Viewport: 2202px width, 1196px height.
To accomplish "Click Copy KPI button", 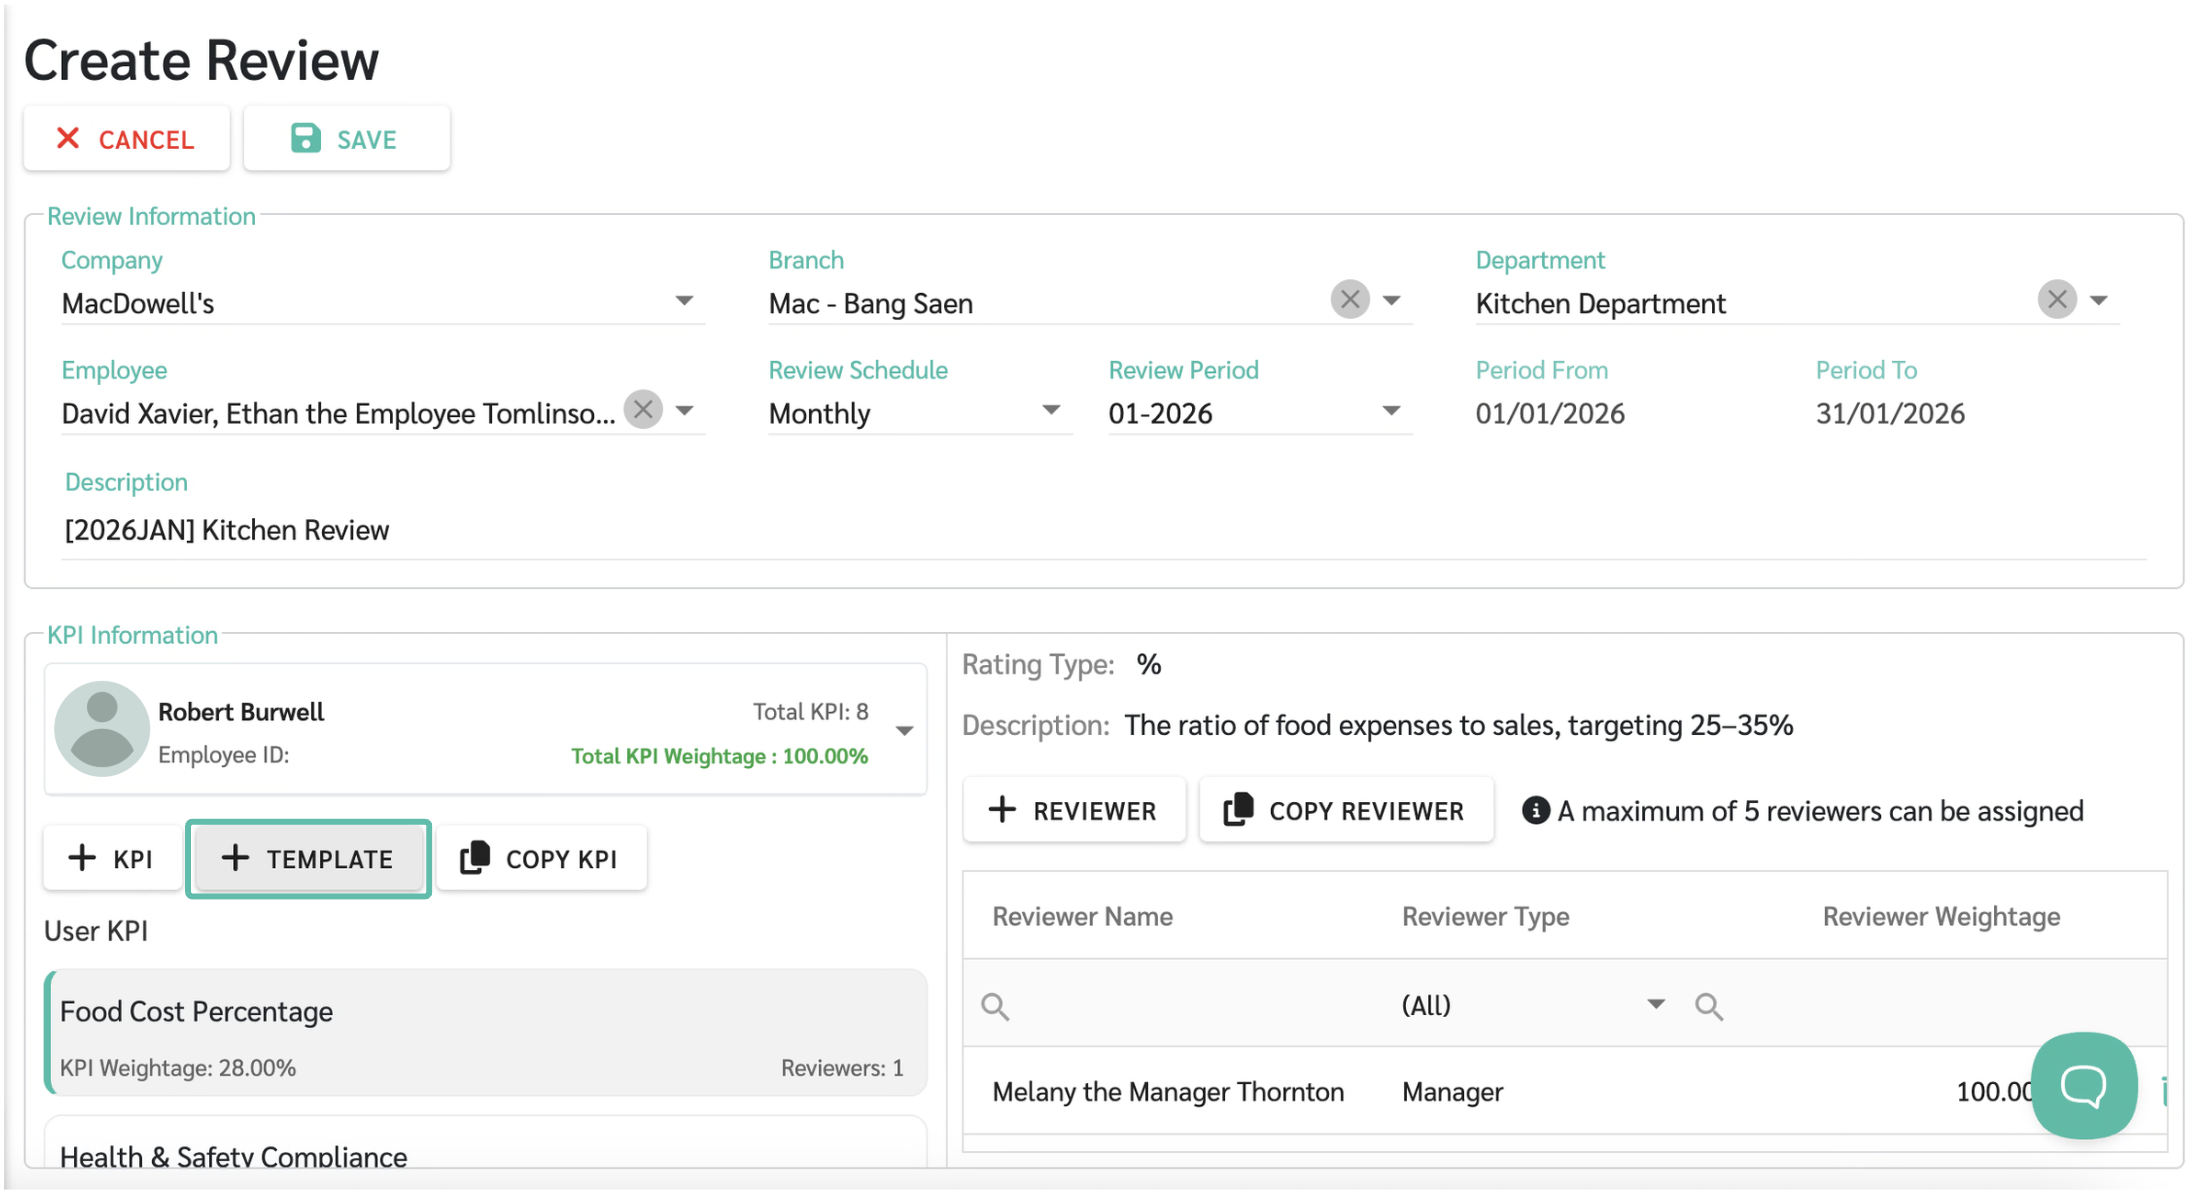I will pyautogui.click(x=541, y=859).
